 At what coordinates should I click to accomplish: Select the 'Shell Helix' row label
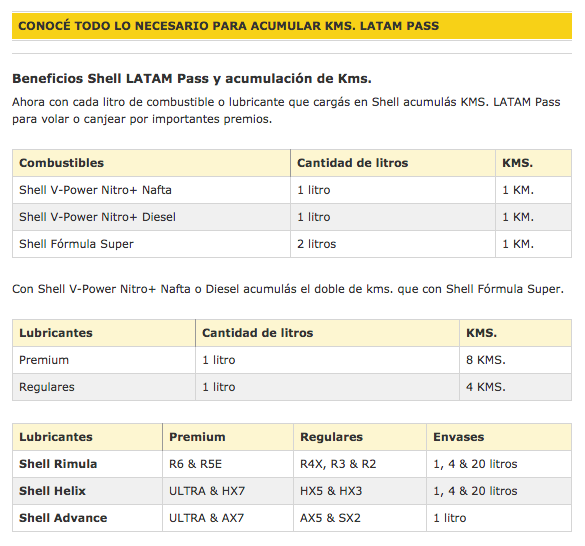[87, 491]
